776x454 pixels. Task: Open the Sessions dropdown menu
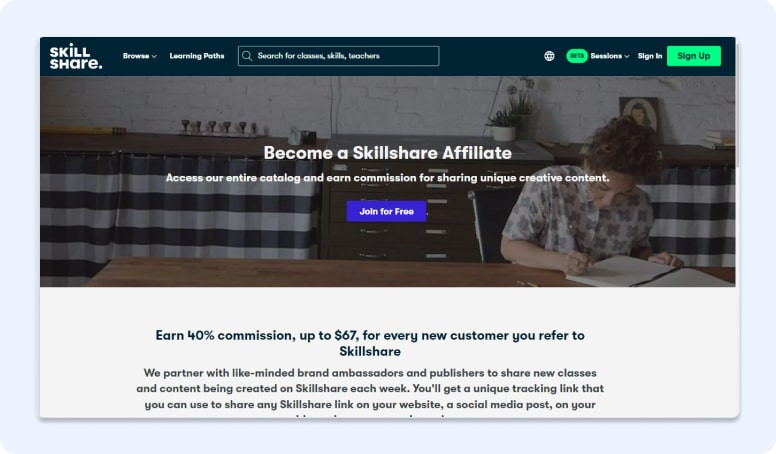point(610,56)
